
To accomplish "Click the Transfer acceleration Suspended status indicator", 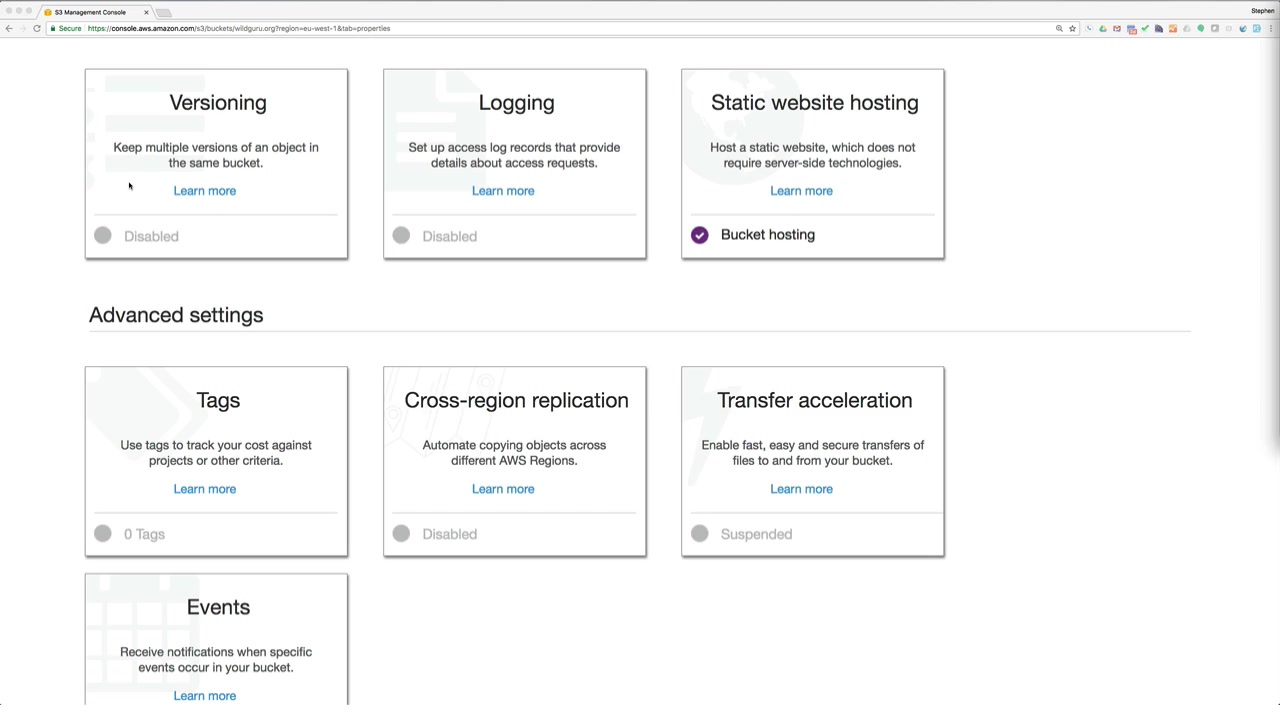I will [x=700, y=534].
